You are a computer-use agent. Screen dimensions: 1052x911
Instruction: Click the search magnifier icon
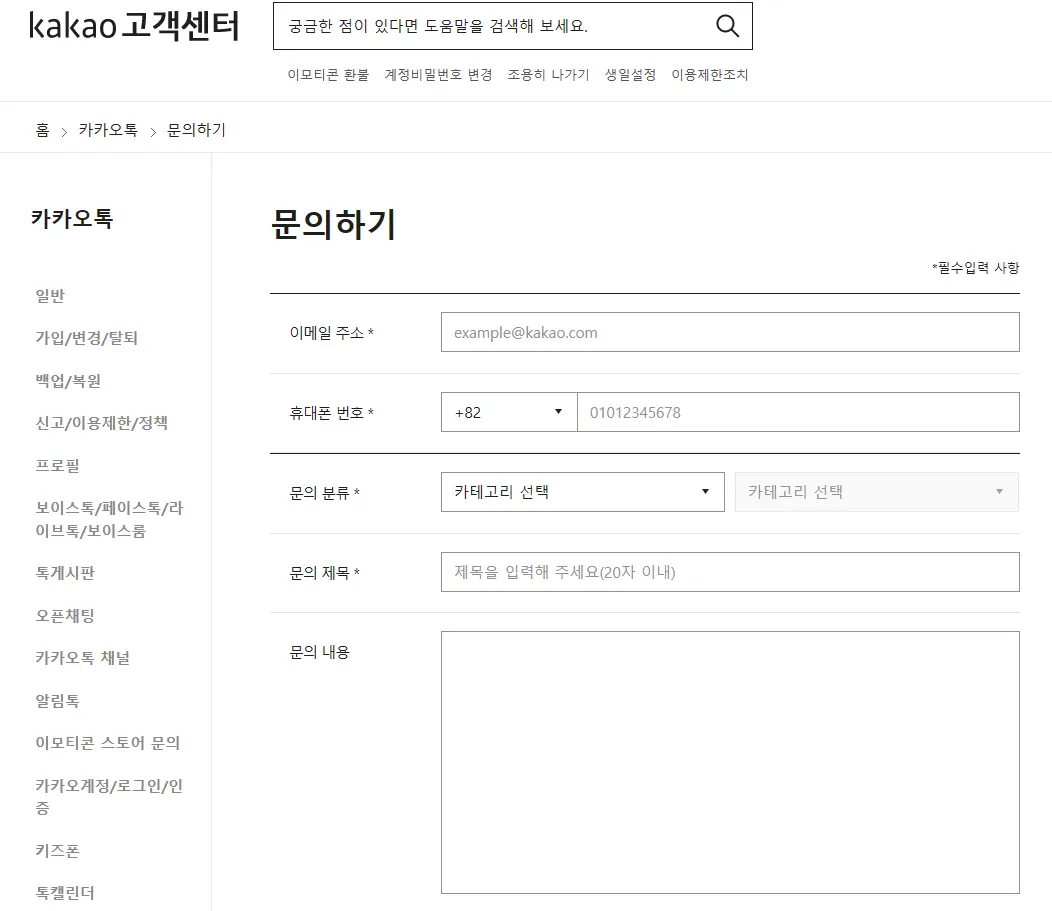[x=727, y=26]
